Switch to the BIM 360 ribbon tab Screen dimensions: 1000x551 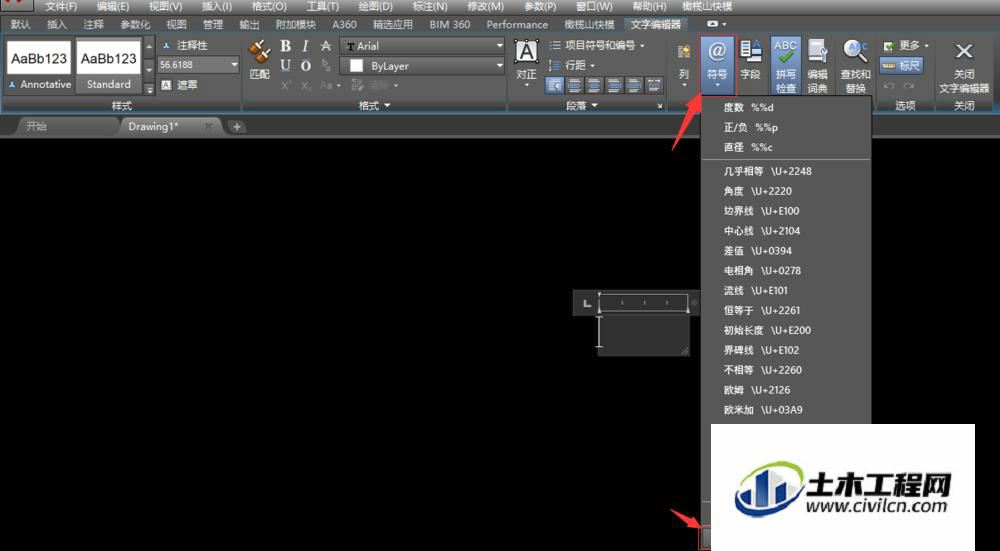450,24
